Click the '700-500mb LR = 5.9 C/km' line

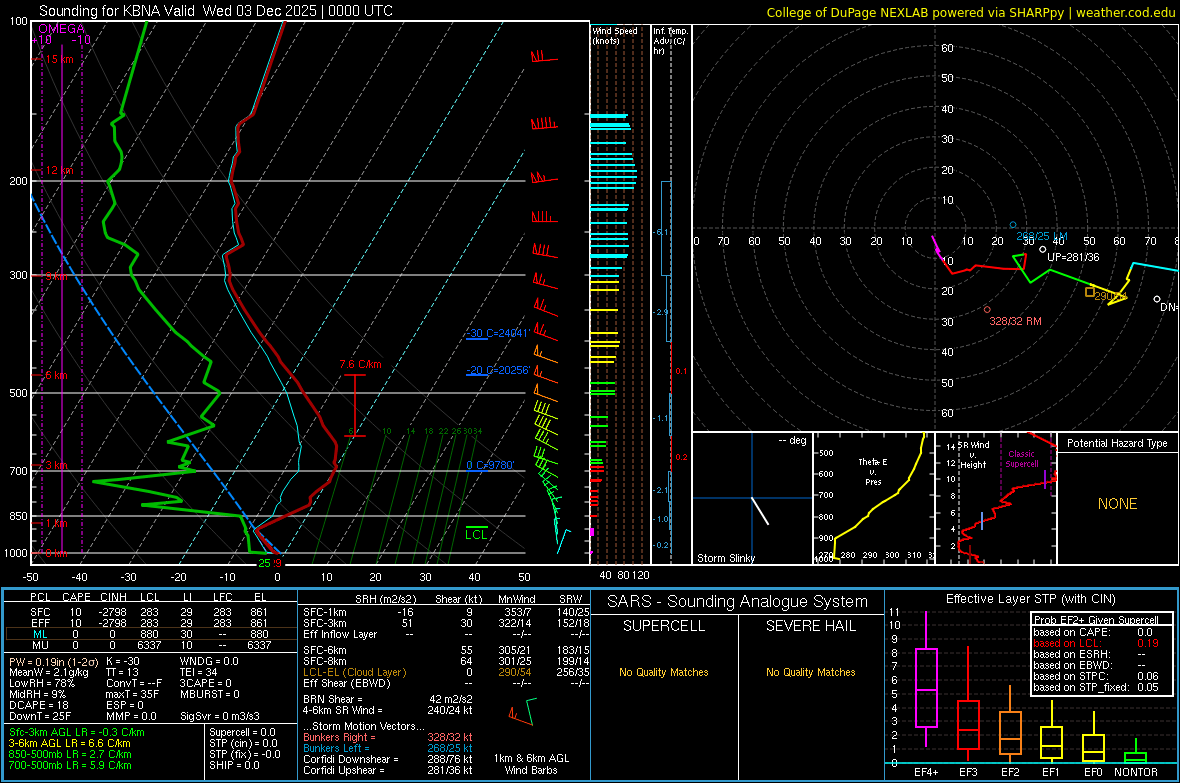[x=70, y=766]
